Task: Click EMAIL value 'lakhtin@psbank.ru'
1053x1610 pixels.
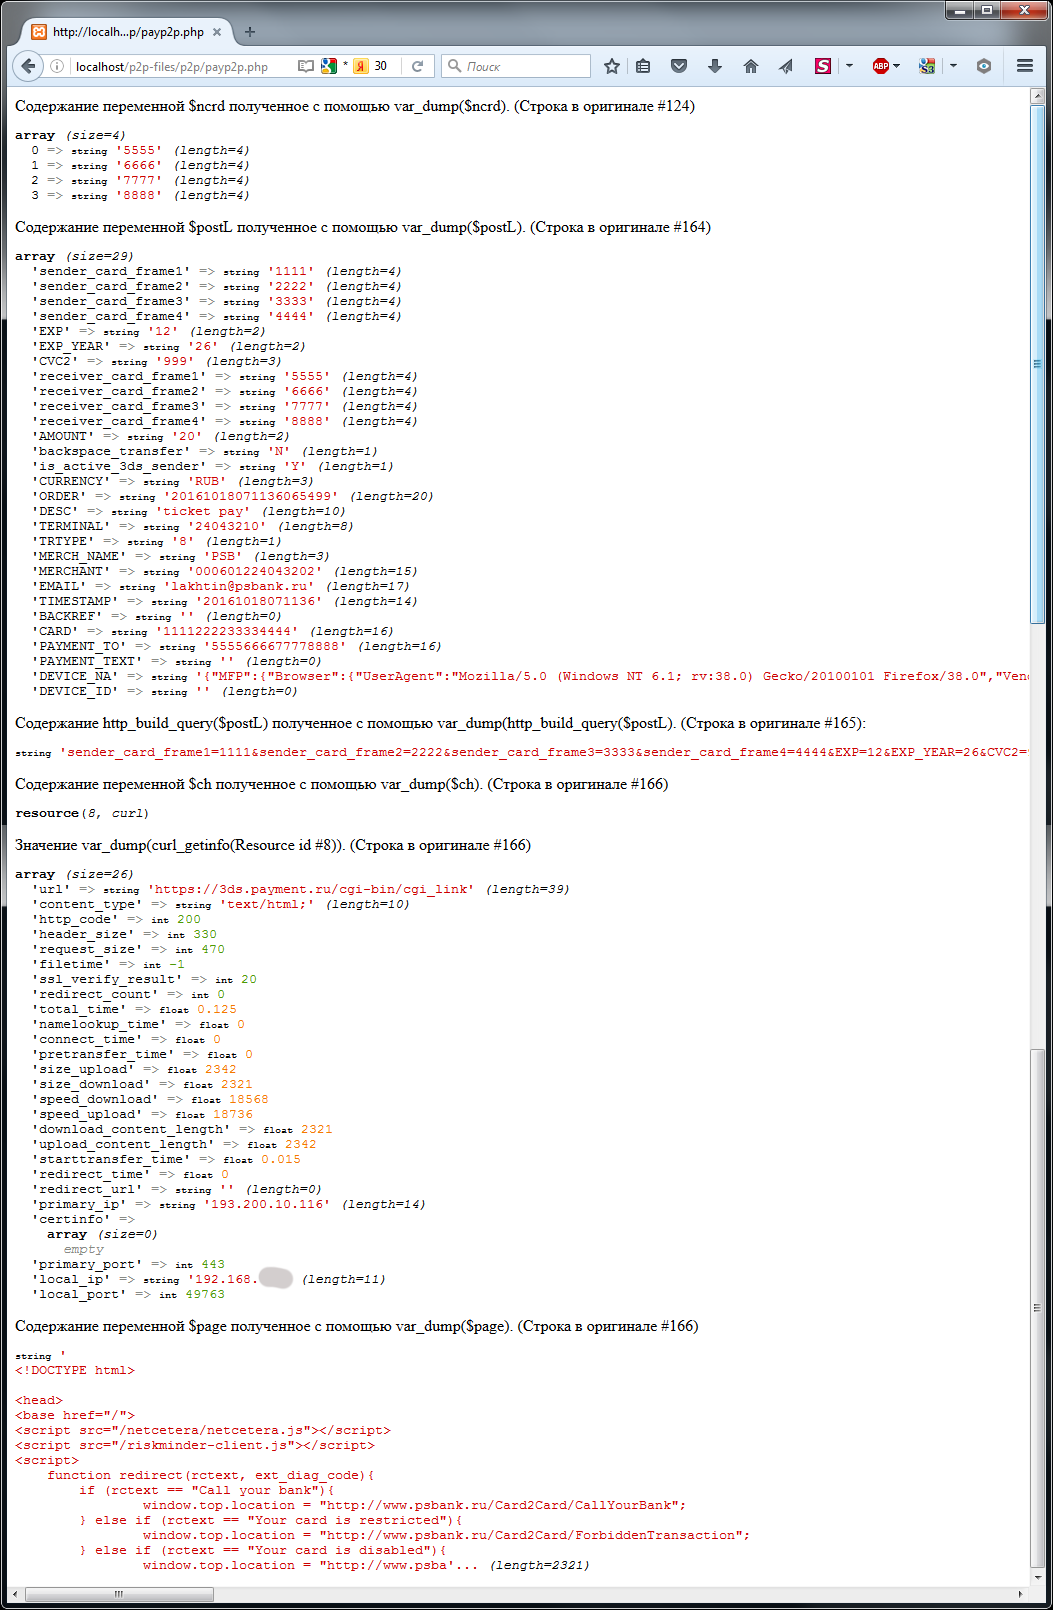Action: [x=238, y=586]
